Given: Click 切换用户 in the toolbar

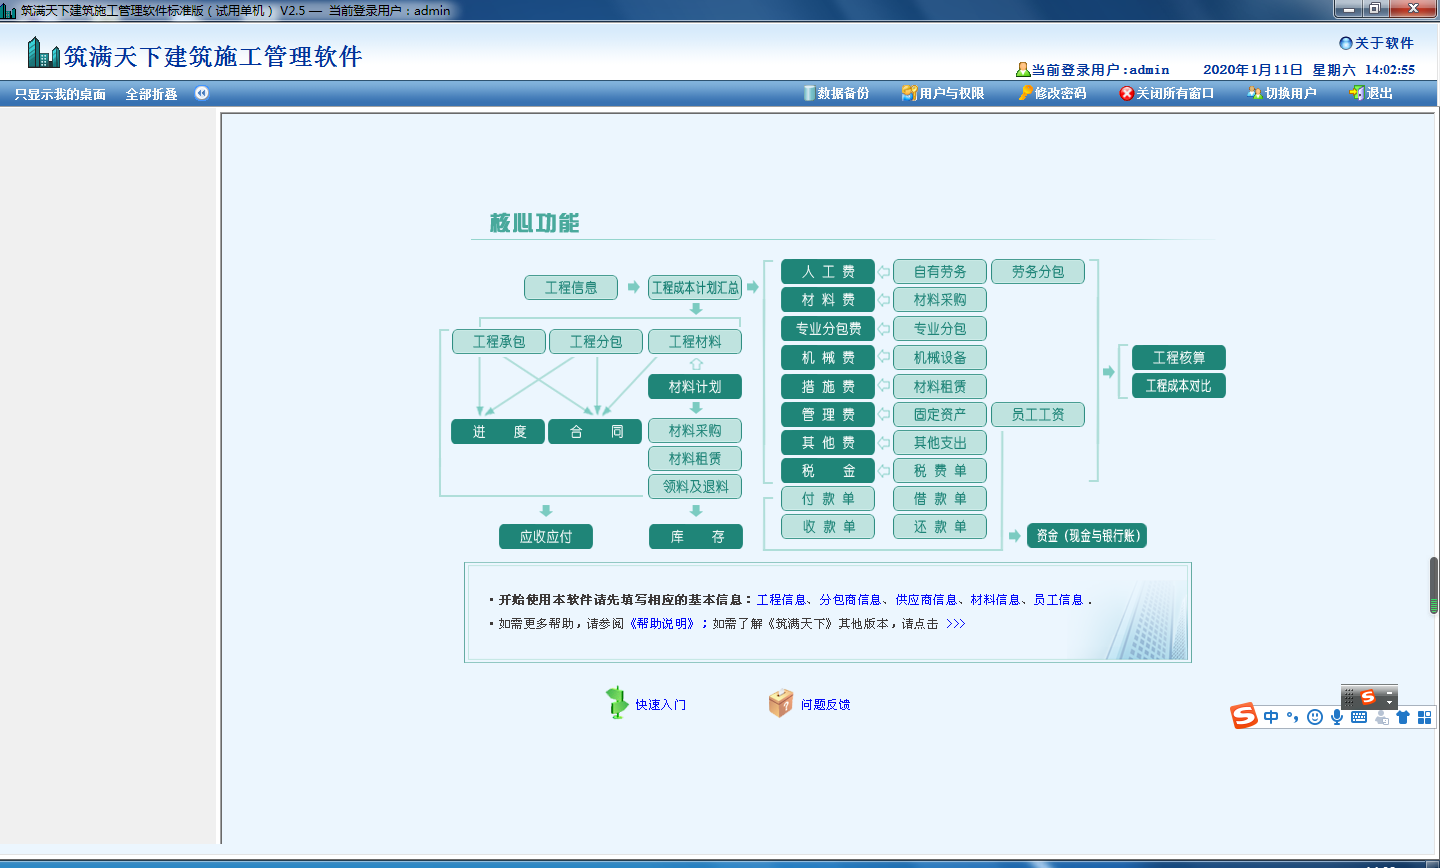Looking at the screenshot, I should [1282, 93].
